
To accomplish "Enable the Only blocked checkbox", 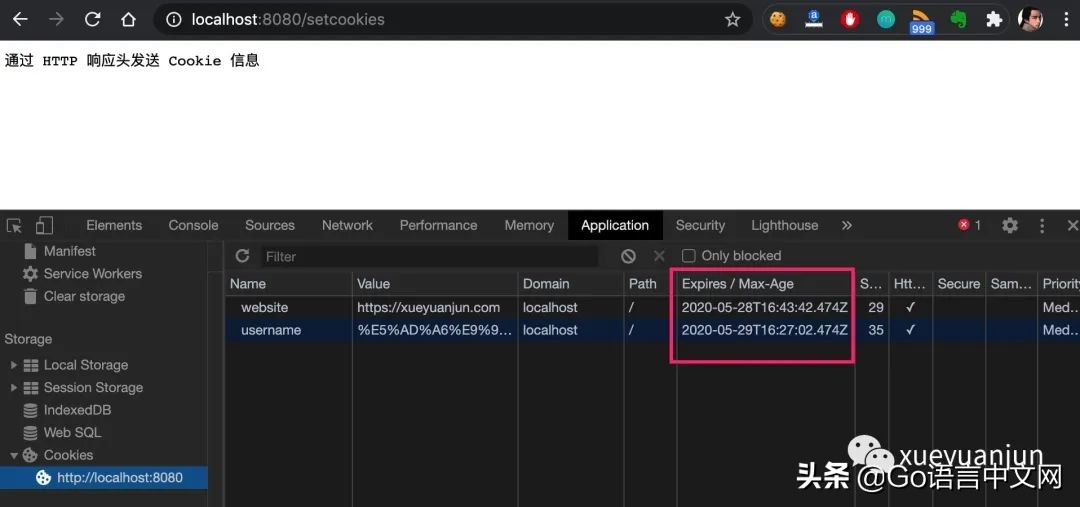I will (688, 256).
